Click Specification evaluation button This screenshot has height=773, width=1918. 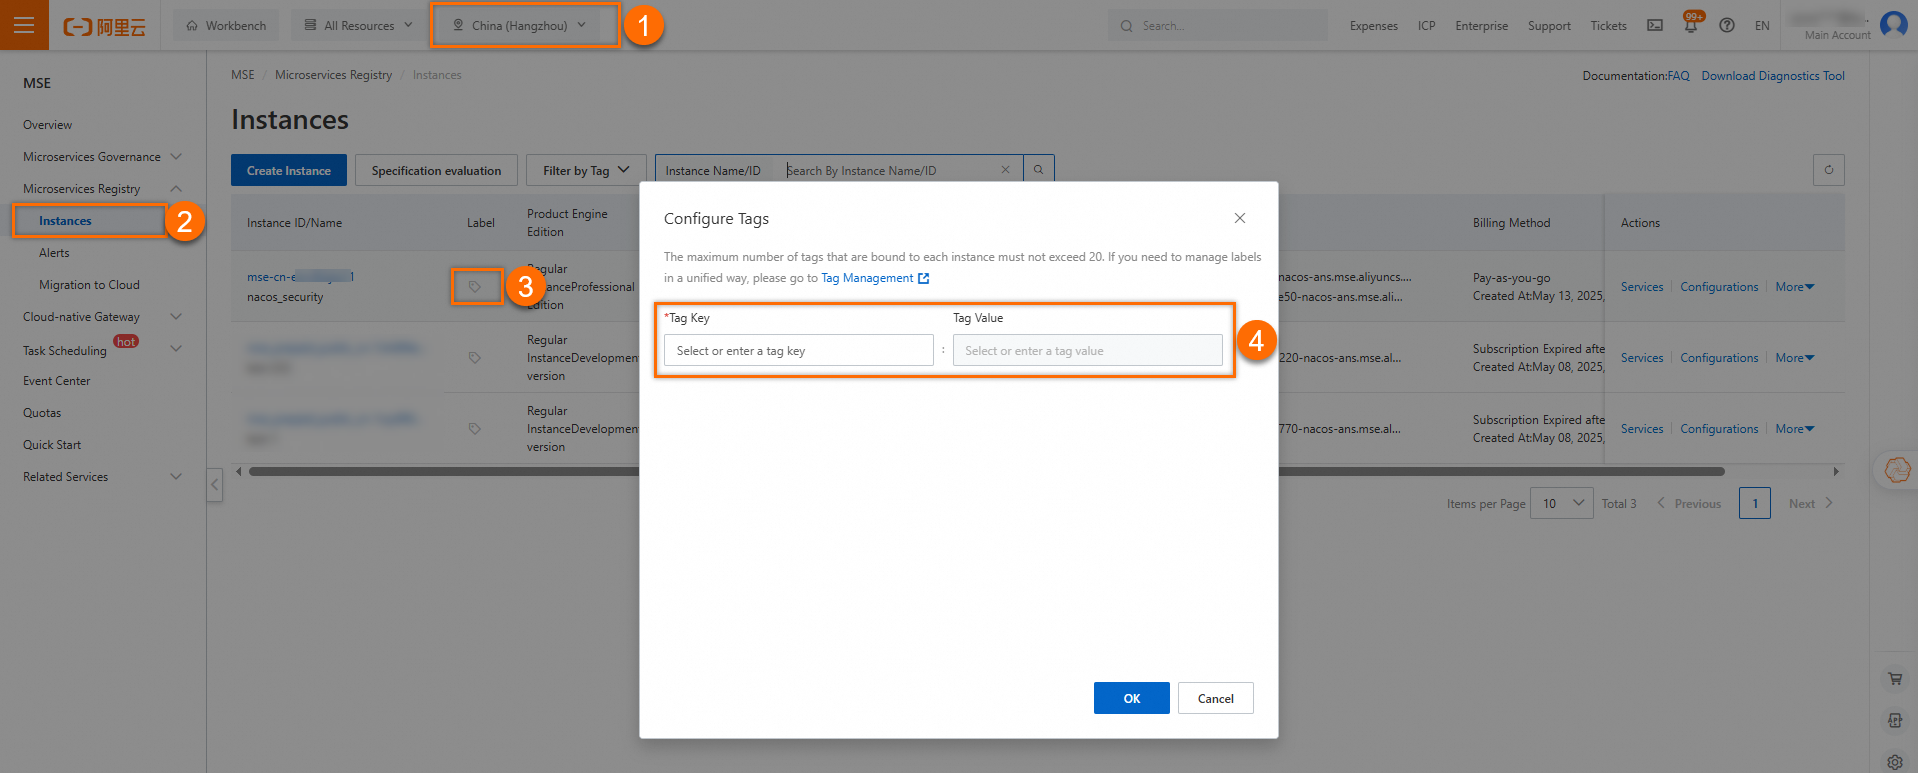pyautogui.click(x=436, y=170)
